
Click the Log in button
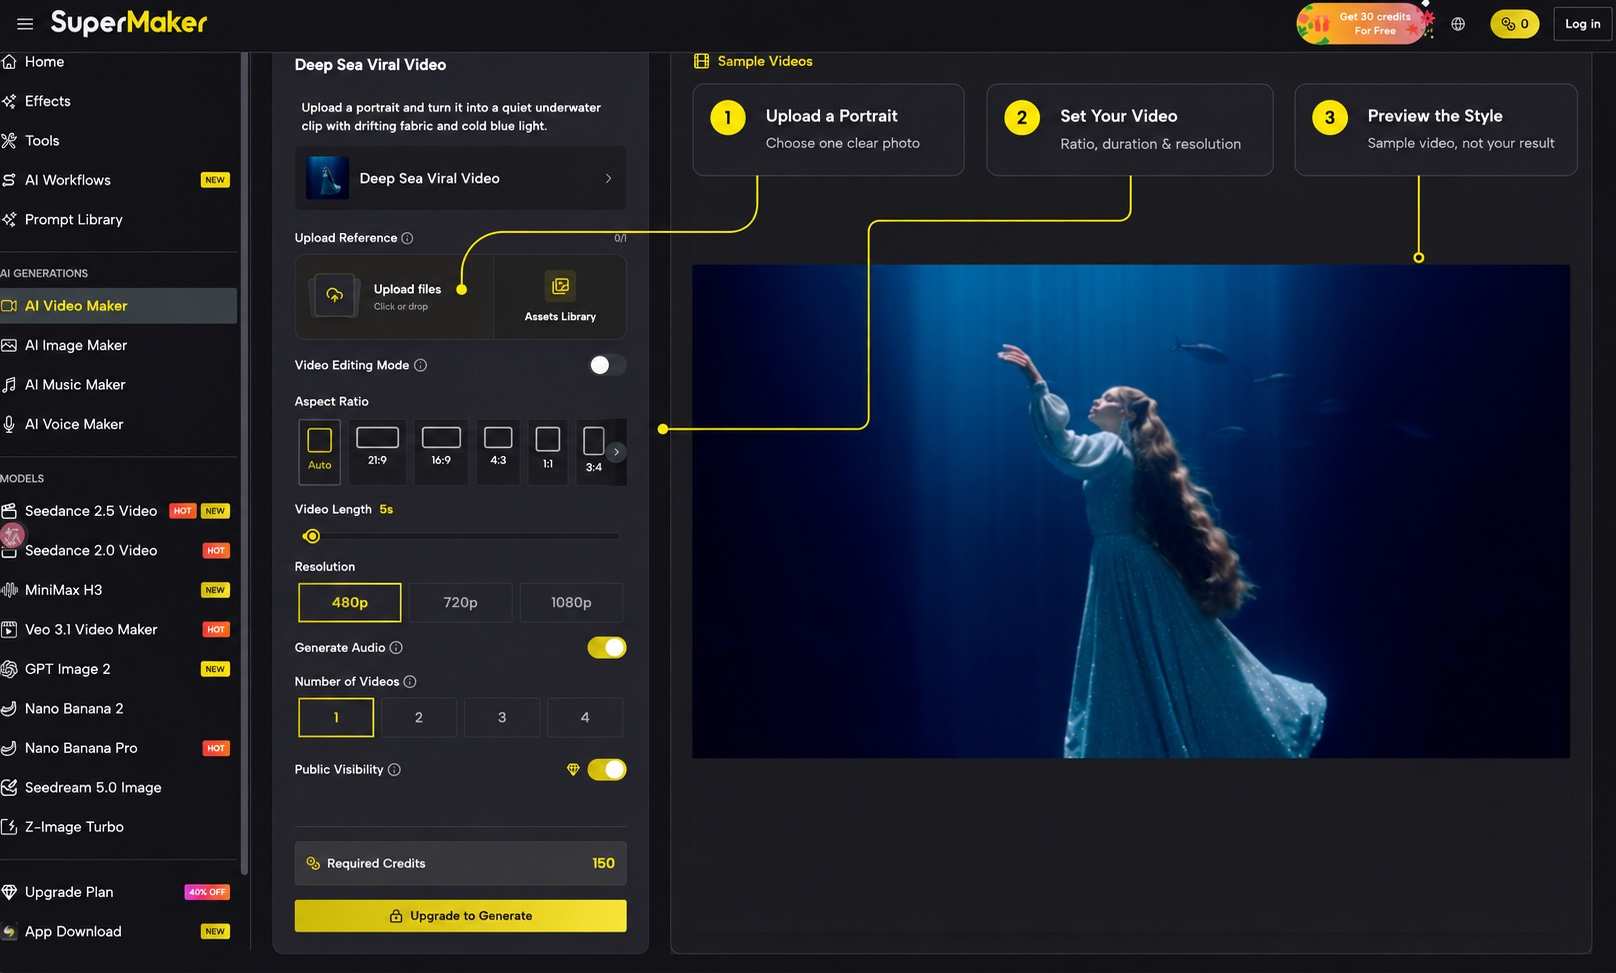coord(1582,24)
